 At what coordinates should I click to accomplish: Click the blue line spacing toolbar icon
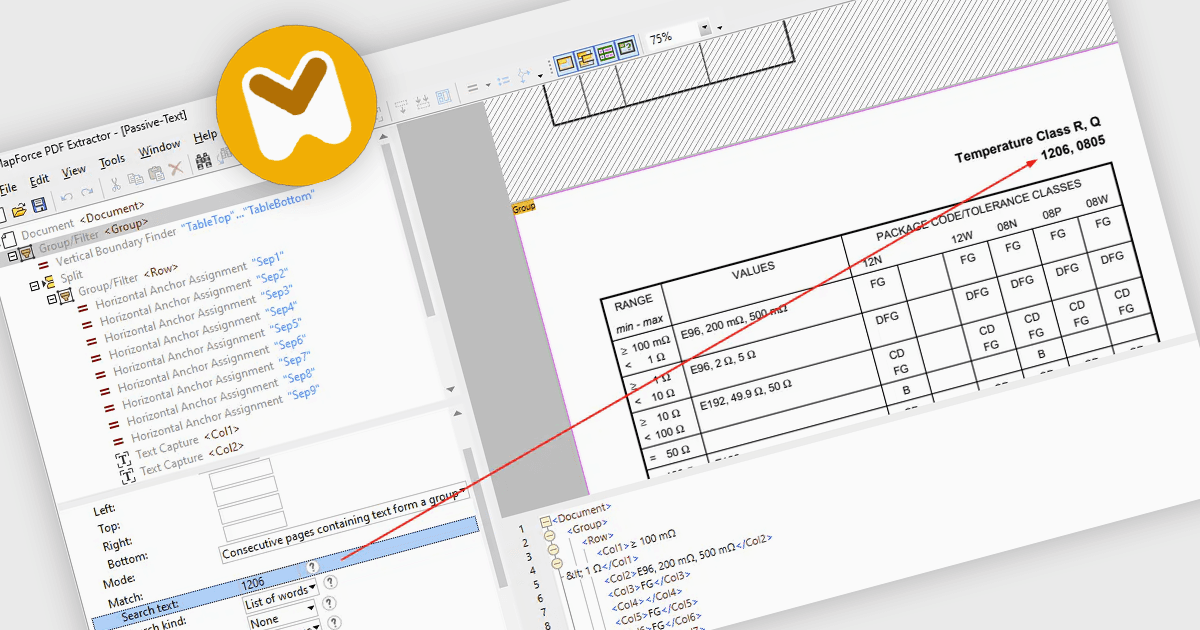pyautogui.click(x=502, y=79)
